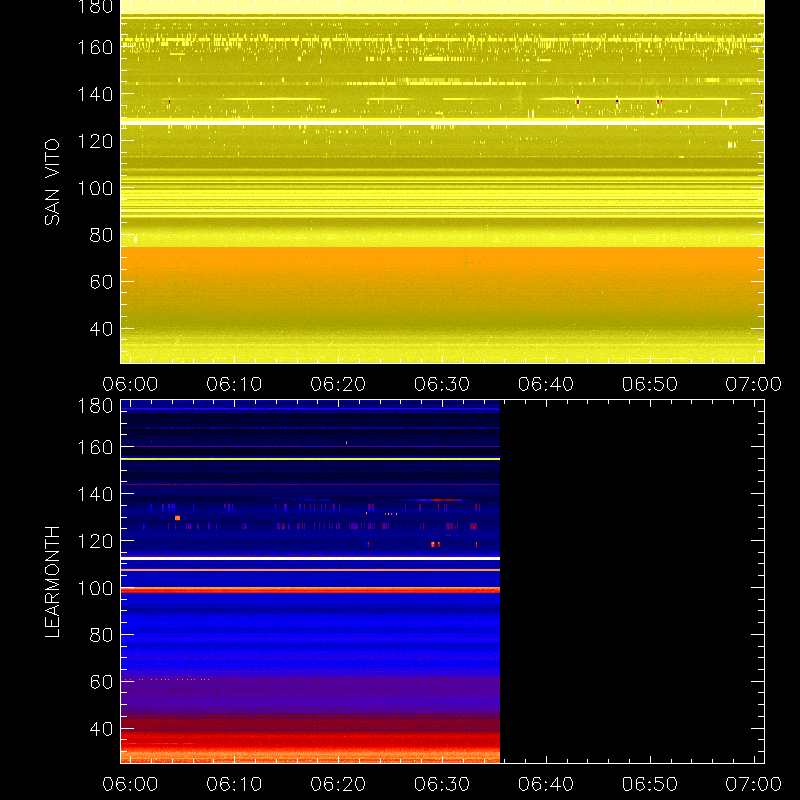
Task: Pick the 06:40 time label of San Vito plot
Action: coord(546,384)
